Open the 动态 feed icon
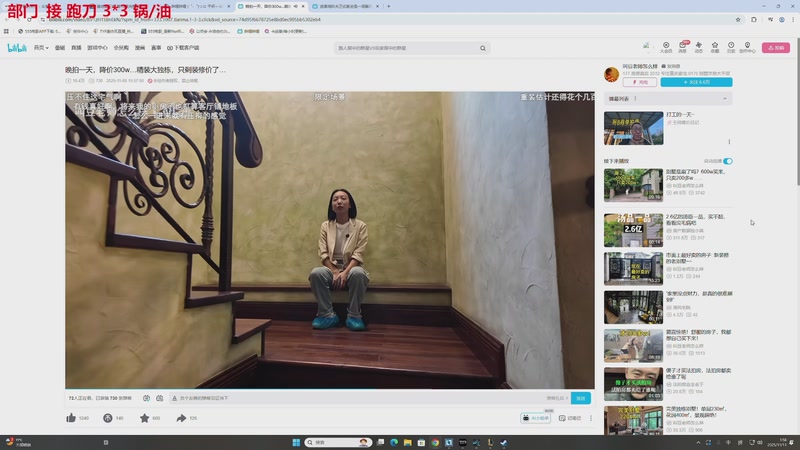Image resolution: width=800 pixels, height=450 pixels. pos(698,47)
